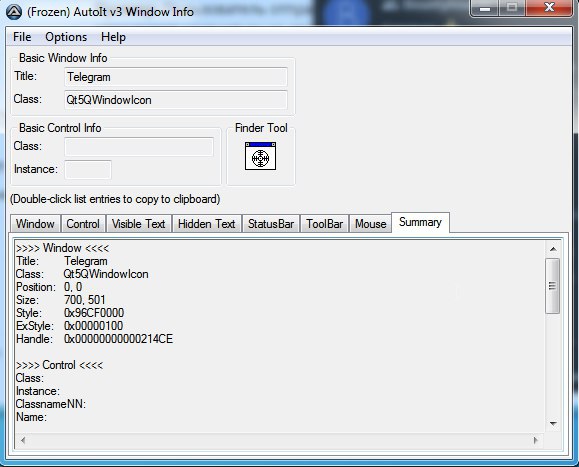
Task: Click the "Instance:" line in the summary list
Action: [38, 391]
